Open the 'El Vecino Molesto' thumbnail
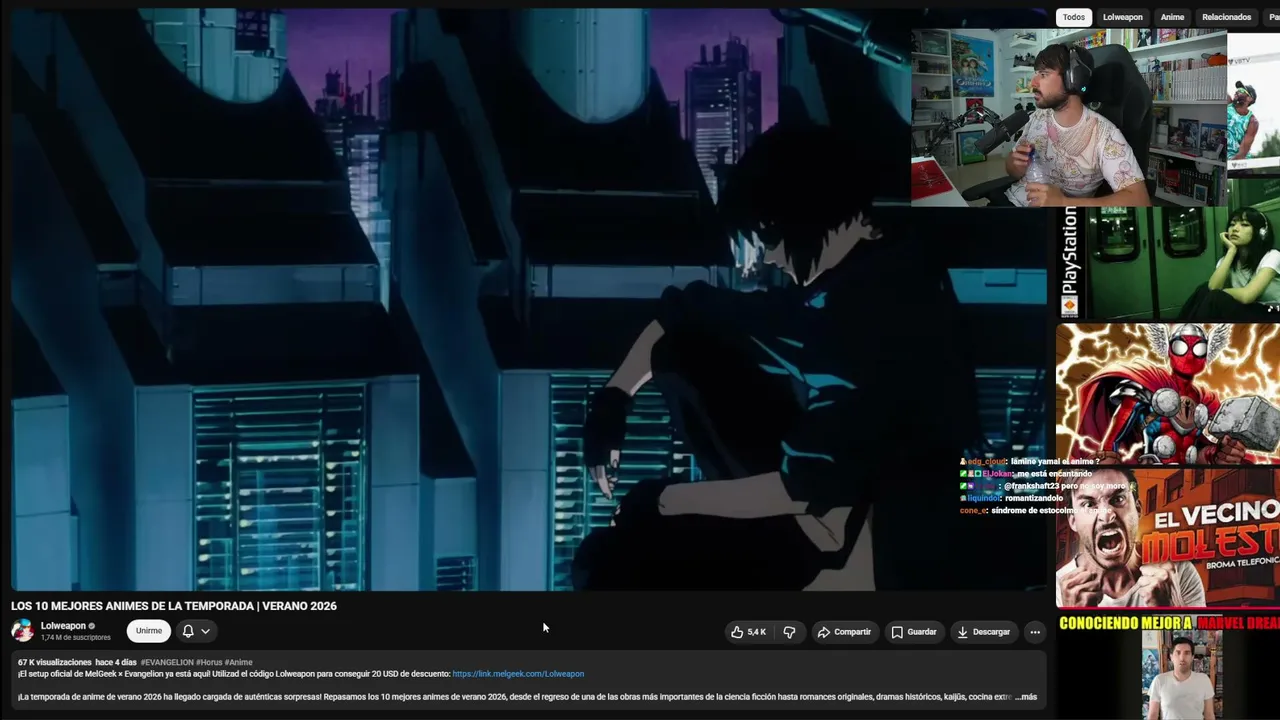 click(x=1168, y=538)
